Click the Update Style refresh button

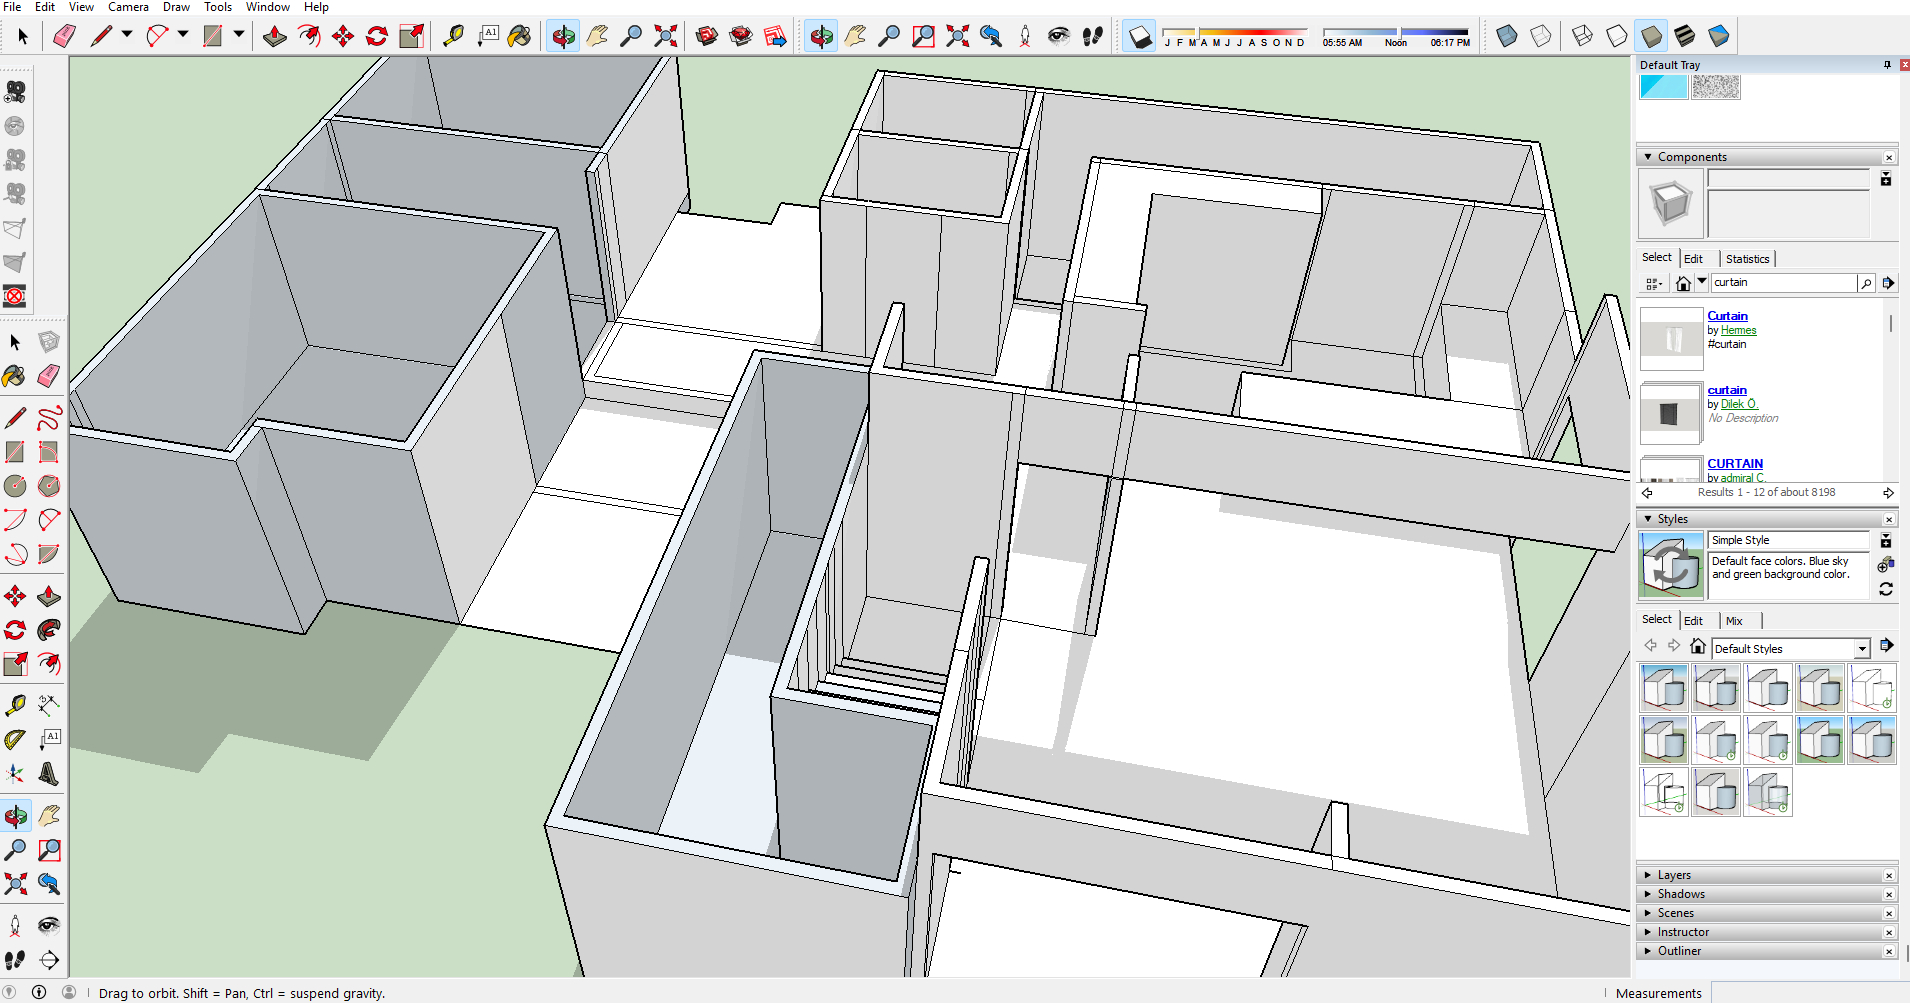point(1886,589)
